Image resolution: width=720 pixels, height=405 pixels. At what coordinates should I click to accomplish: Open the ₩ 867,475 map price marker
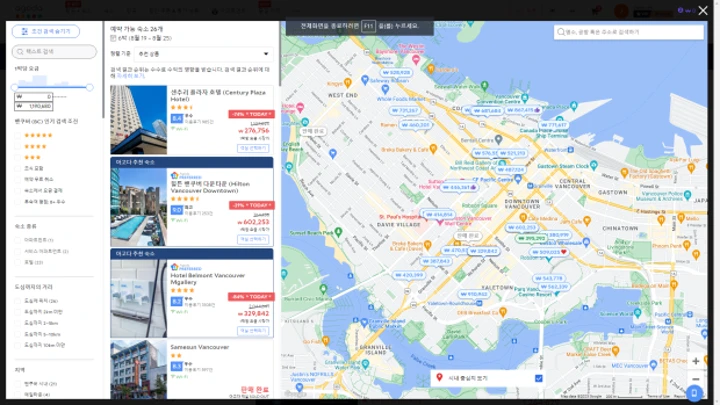(523, 110)
